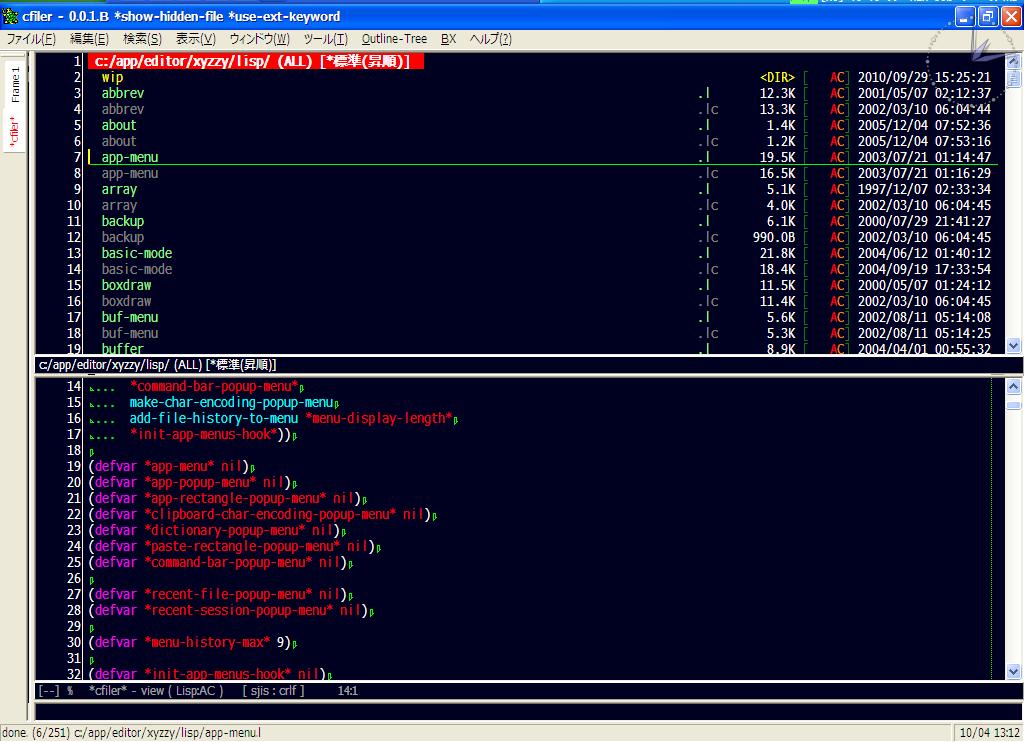Click timestamp 1997/12/07 02:33:34 of array.l

tap(924, 189)
